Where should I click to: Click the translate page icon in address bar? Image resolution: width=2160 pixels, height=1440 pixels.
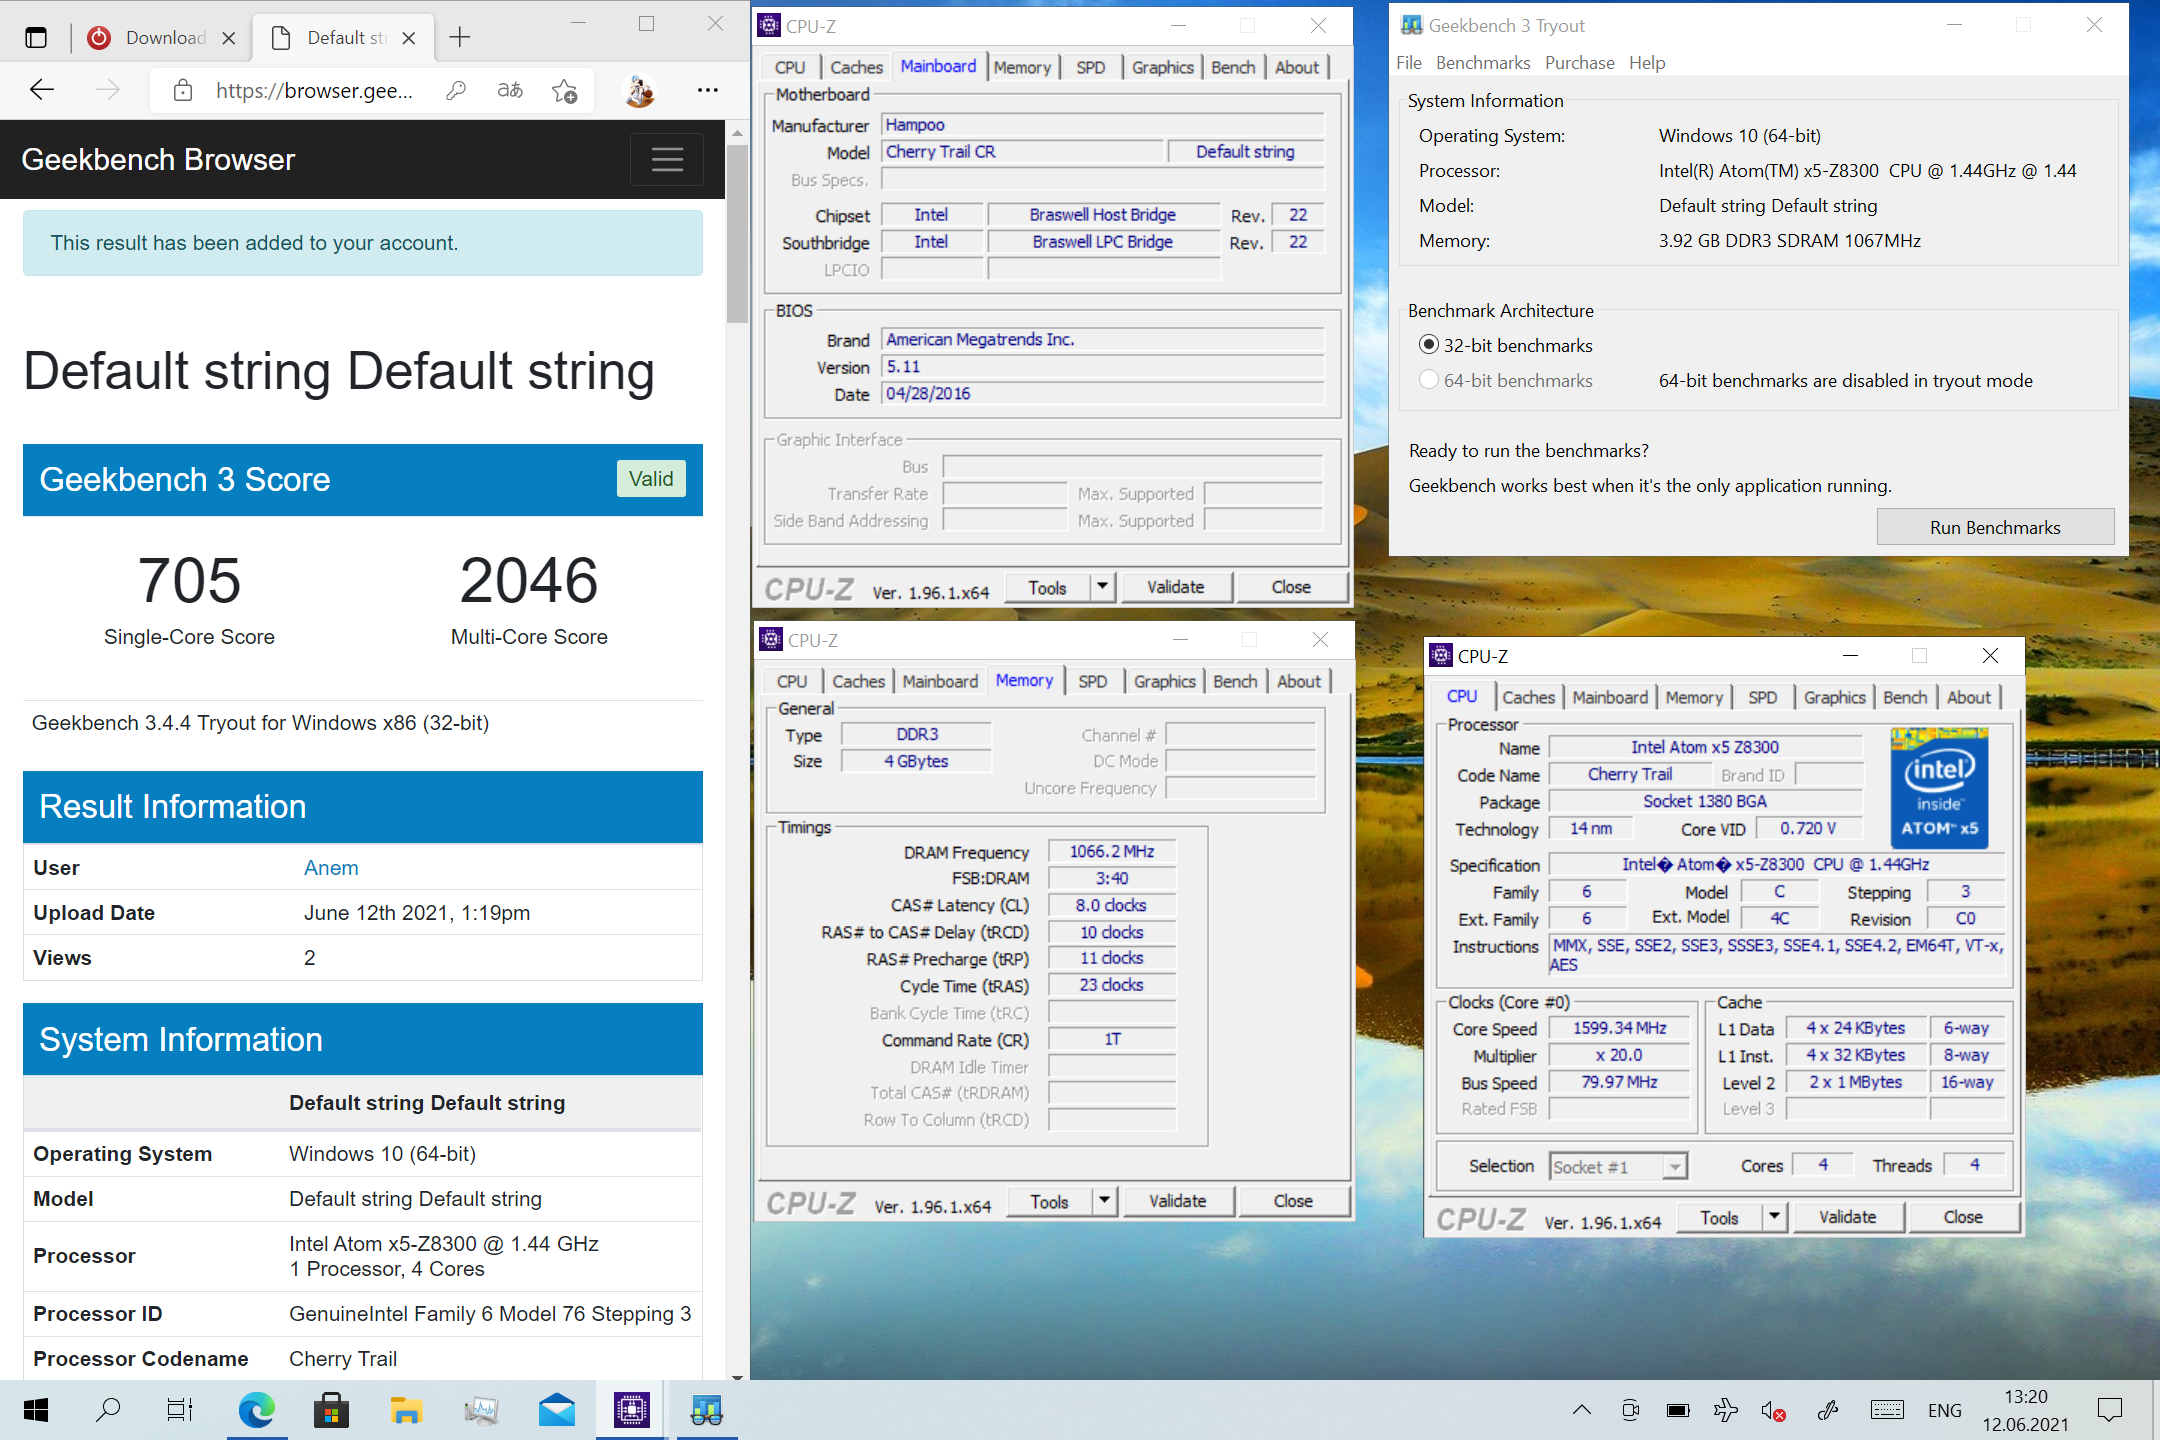pos(510,91)
